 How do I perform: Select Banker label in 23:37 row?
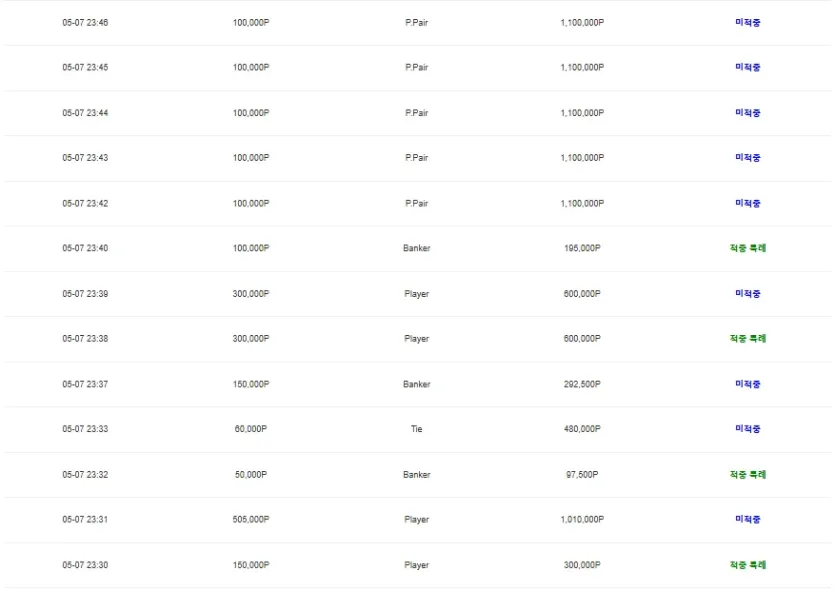[416, 384]
